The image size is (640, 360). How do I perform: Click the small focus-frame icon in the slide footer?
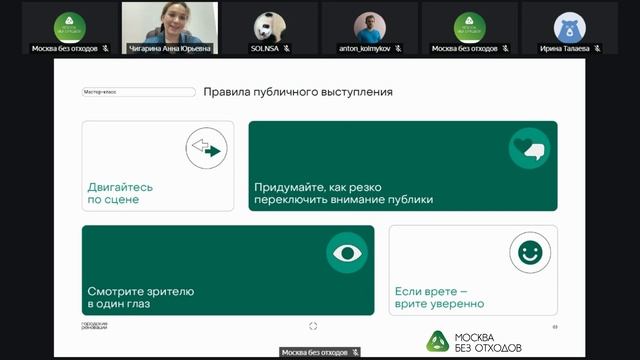[313, 326]
